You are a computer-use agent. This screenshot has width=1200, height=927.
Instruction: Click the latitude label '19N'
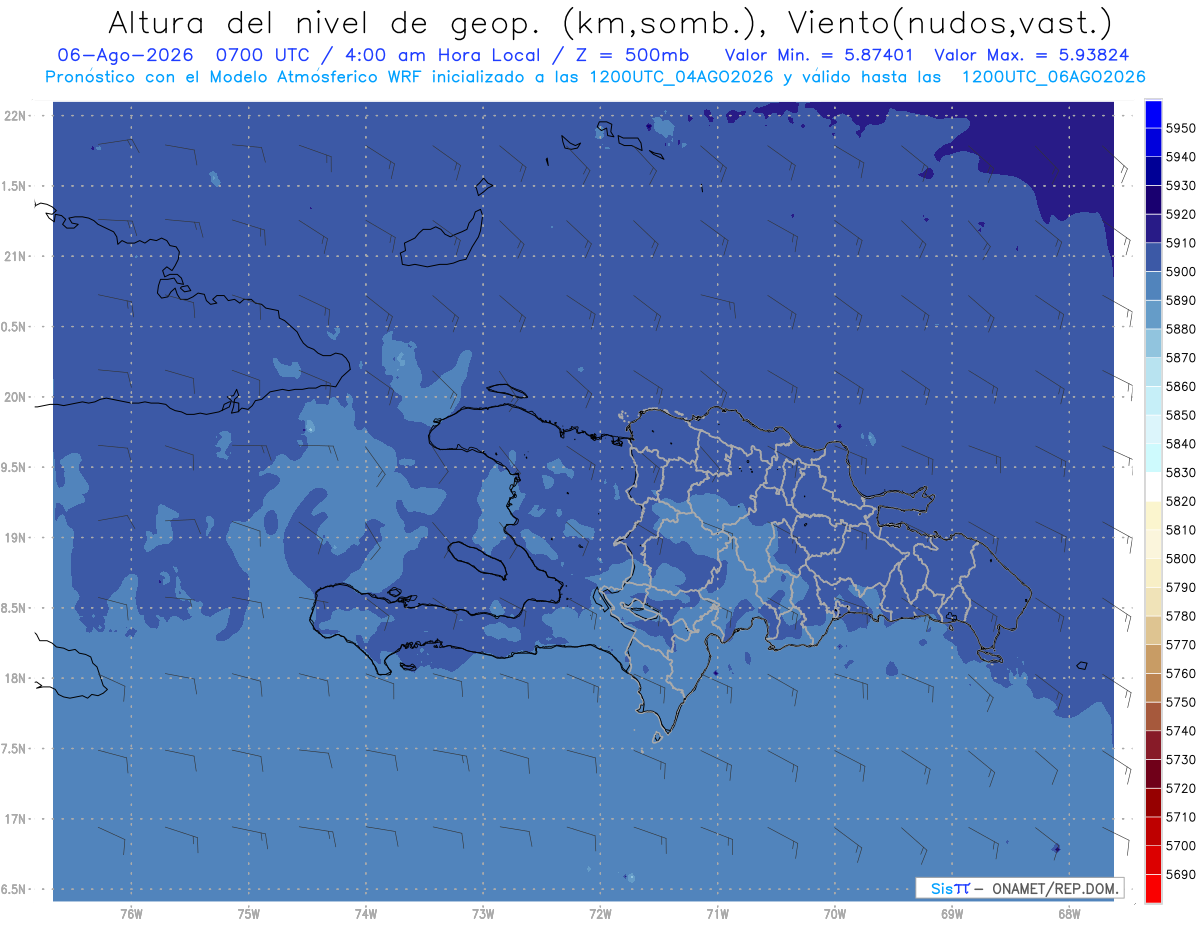tap(17, 538)
